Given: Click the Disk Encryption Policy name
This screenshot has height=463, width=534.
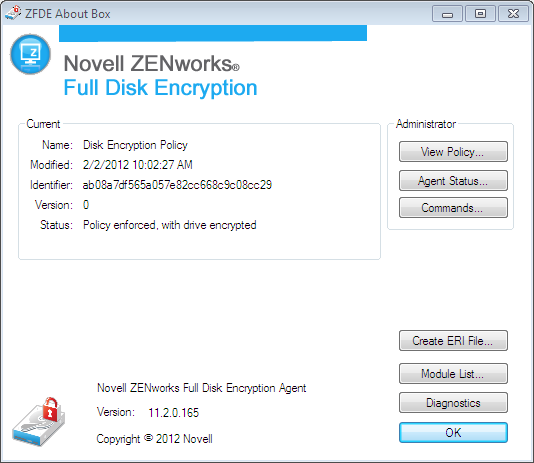Looking at the screenshot, I should point(135,145).
